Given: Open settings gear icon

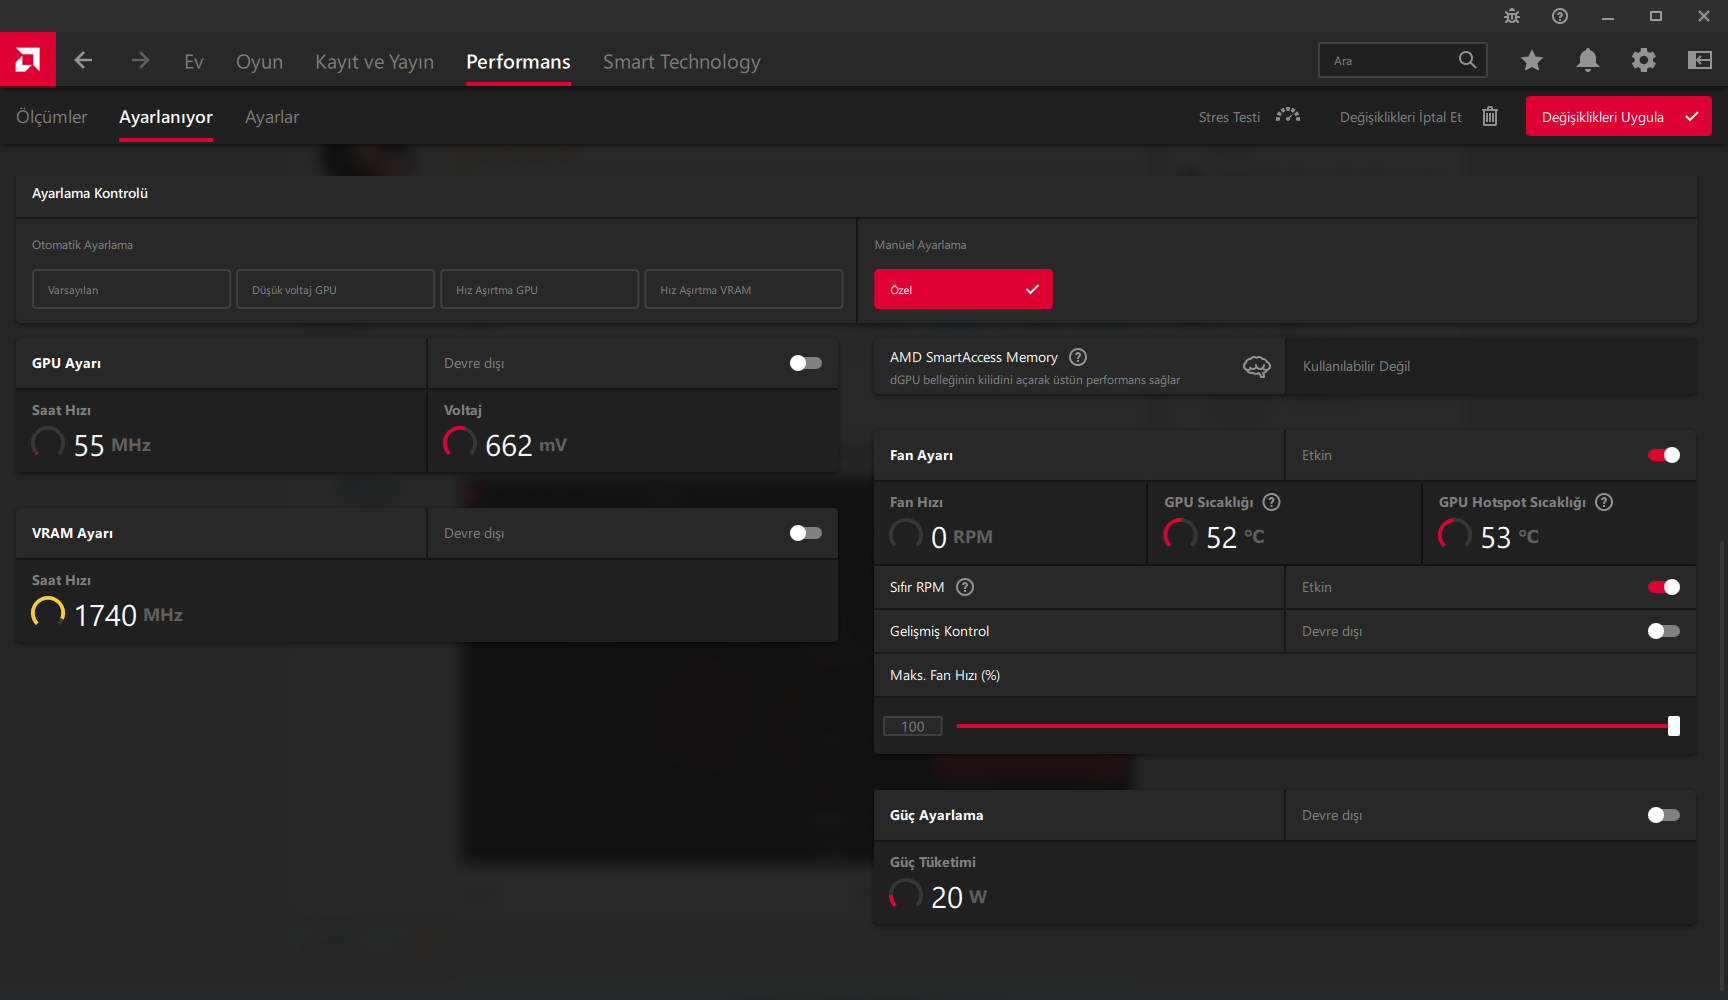Looking at the screenshot, I should tap(1643, 60).
